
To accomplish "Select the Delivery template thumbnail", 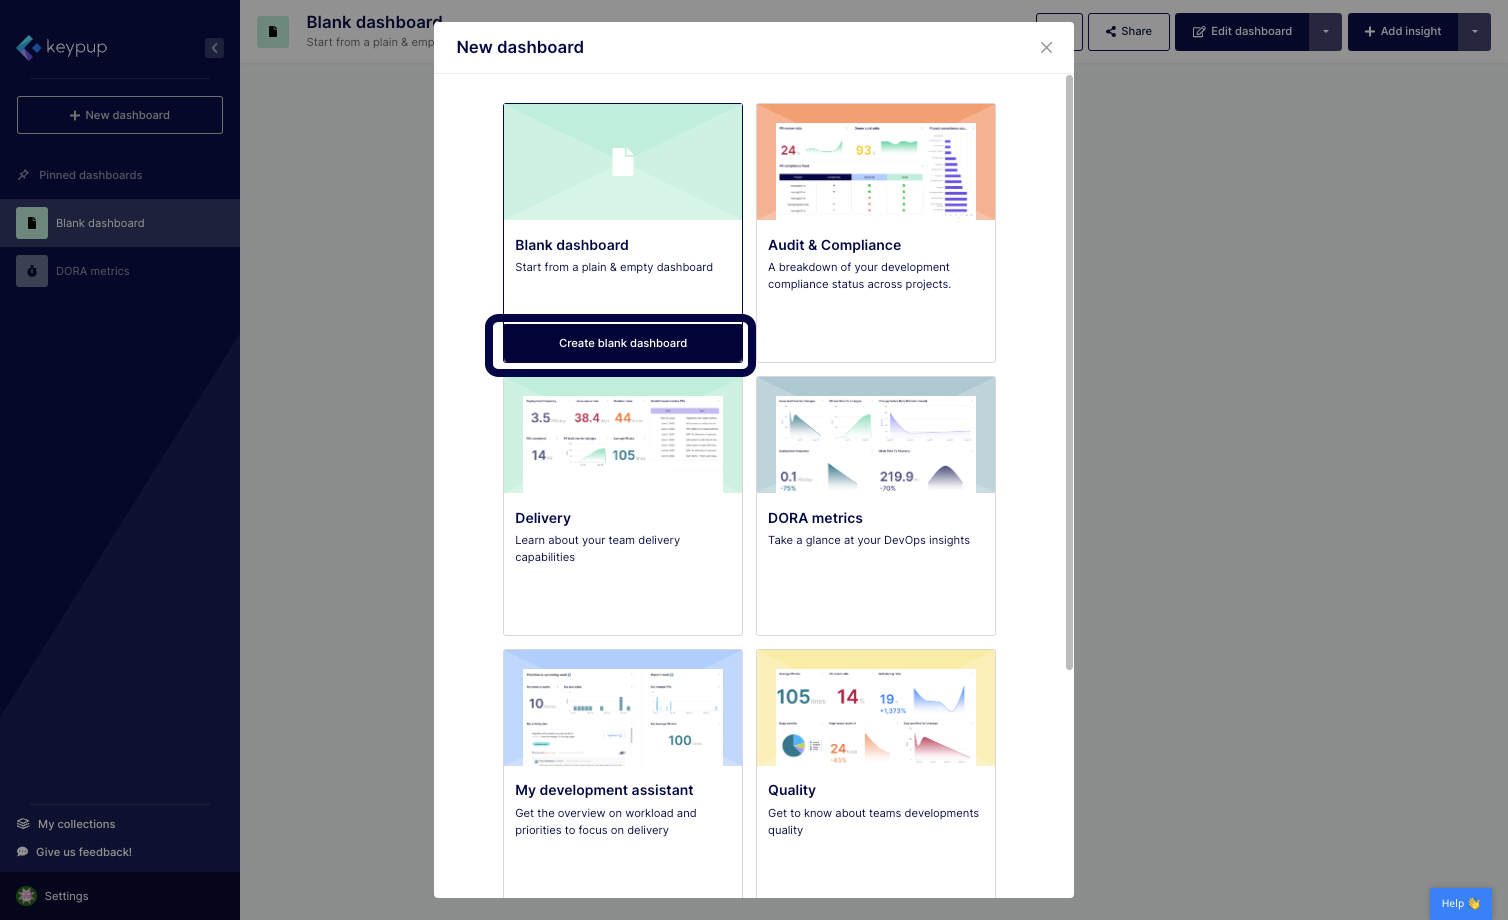I will click(x=622, y=435).
